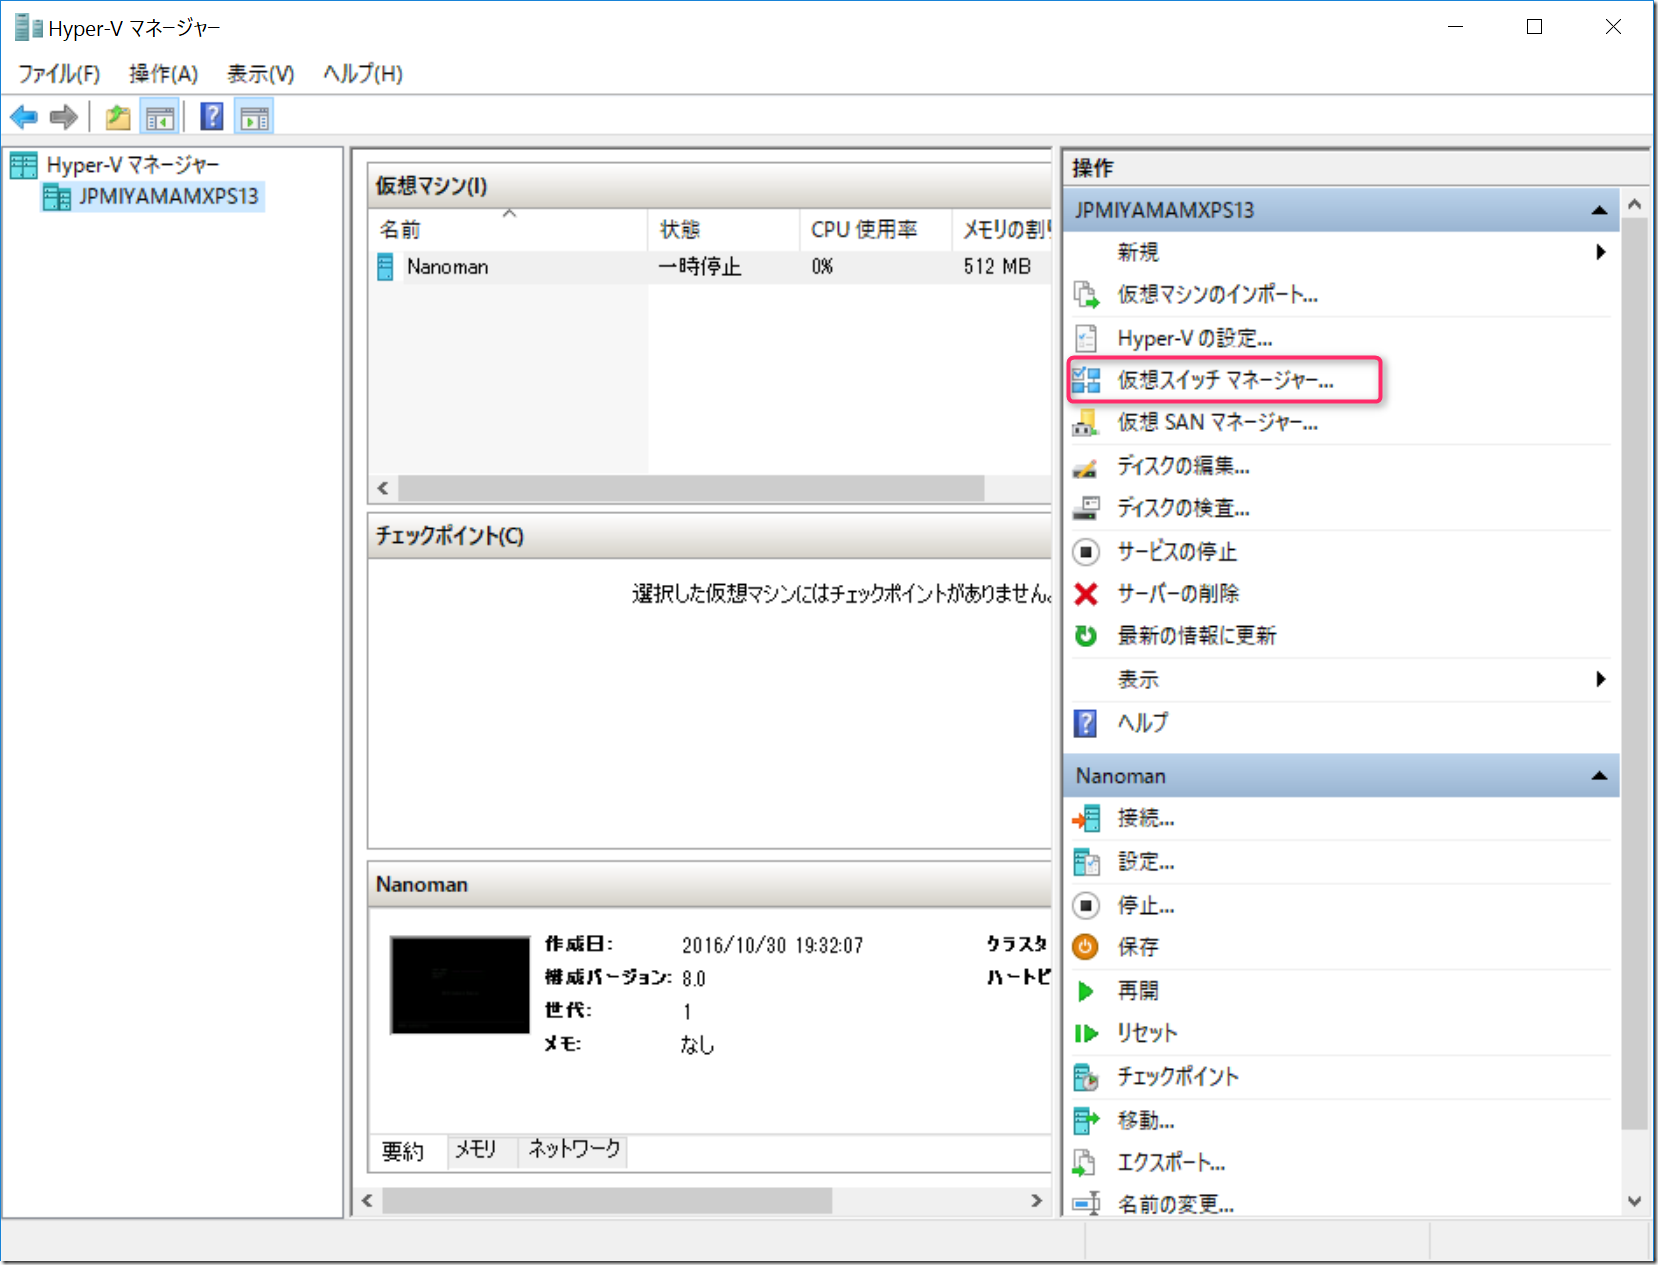Click the Up one level folder icon

(118, 117)
